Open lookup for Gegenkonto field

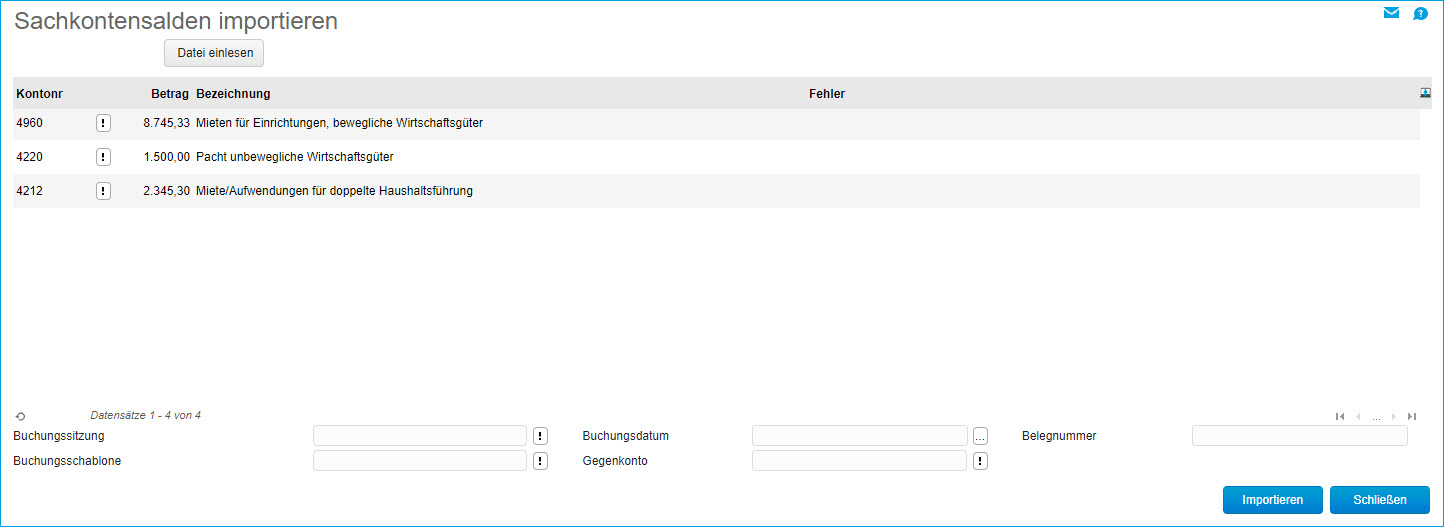coord(981,461)
